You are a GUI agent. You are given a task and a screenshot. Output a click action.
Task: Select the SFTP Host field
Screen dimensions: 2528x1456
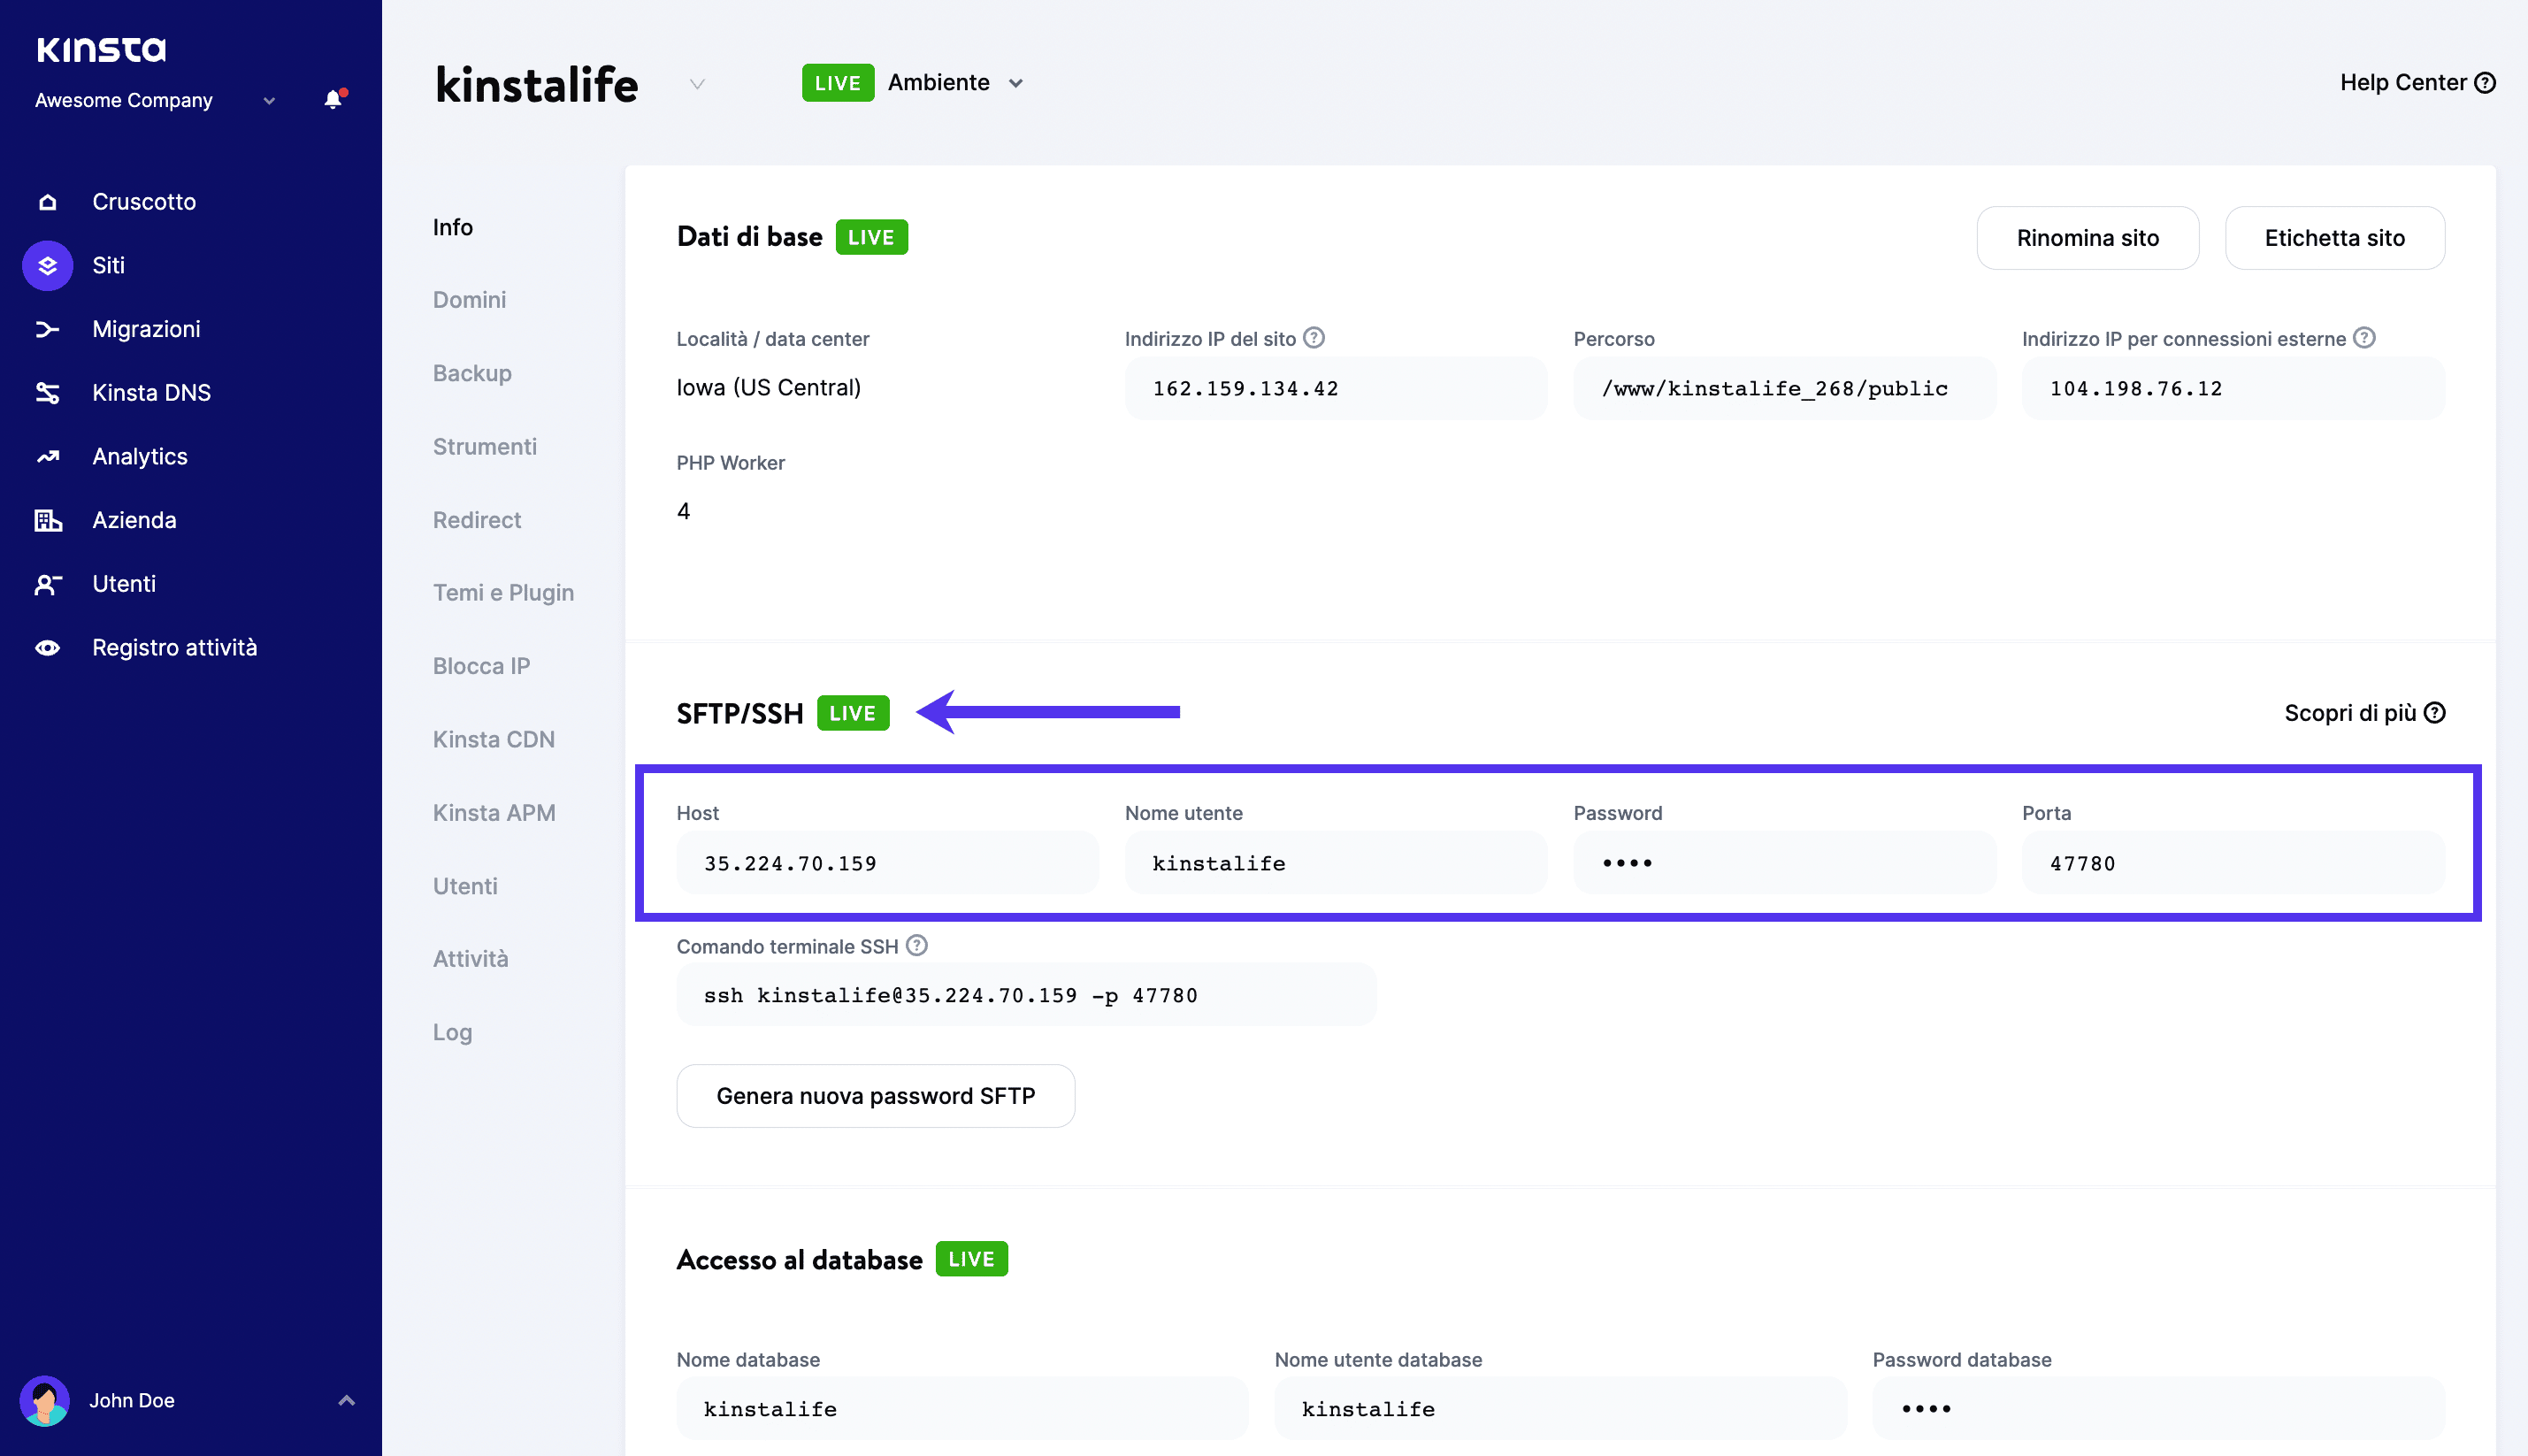click(886, 862)
